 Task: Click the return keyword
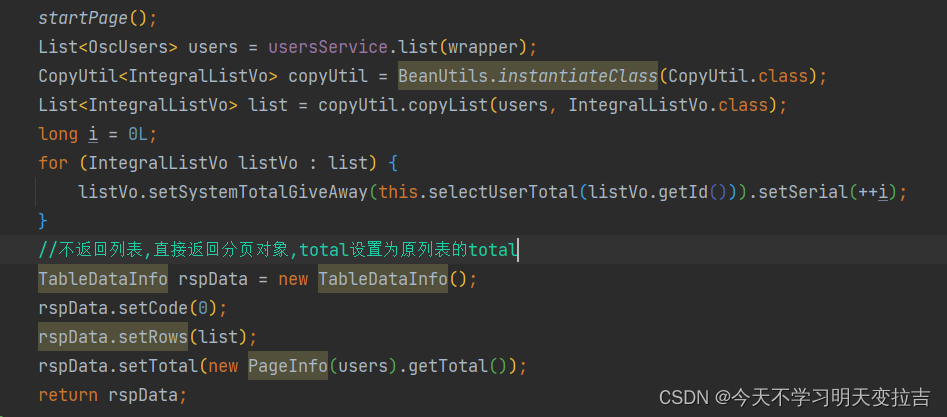coord(68,395)
